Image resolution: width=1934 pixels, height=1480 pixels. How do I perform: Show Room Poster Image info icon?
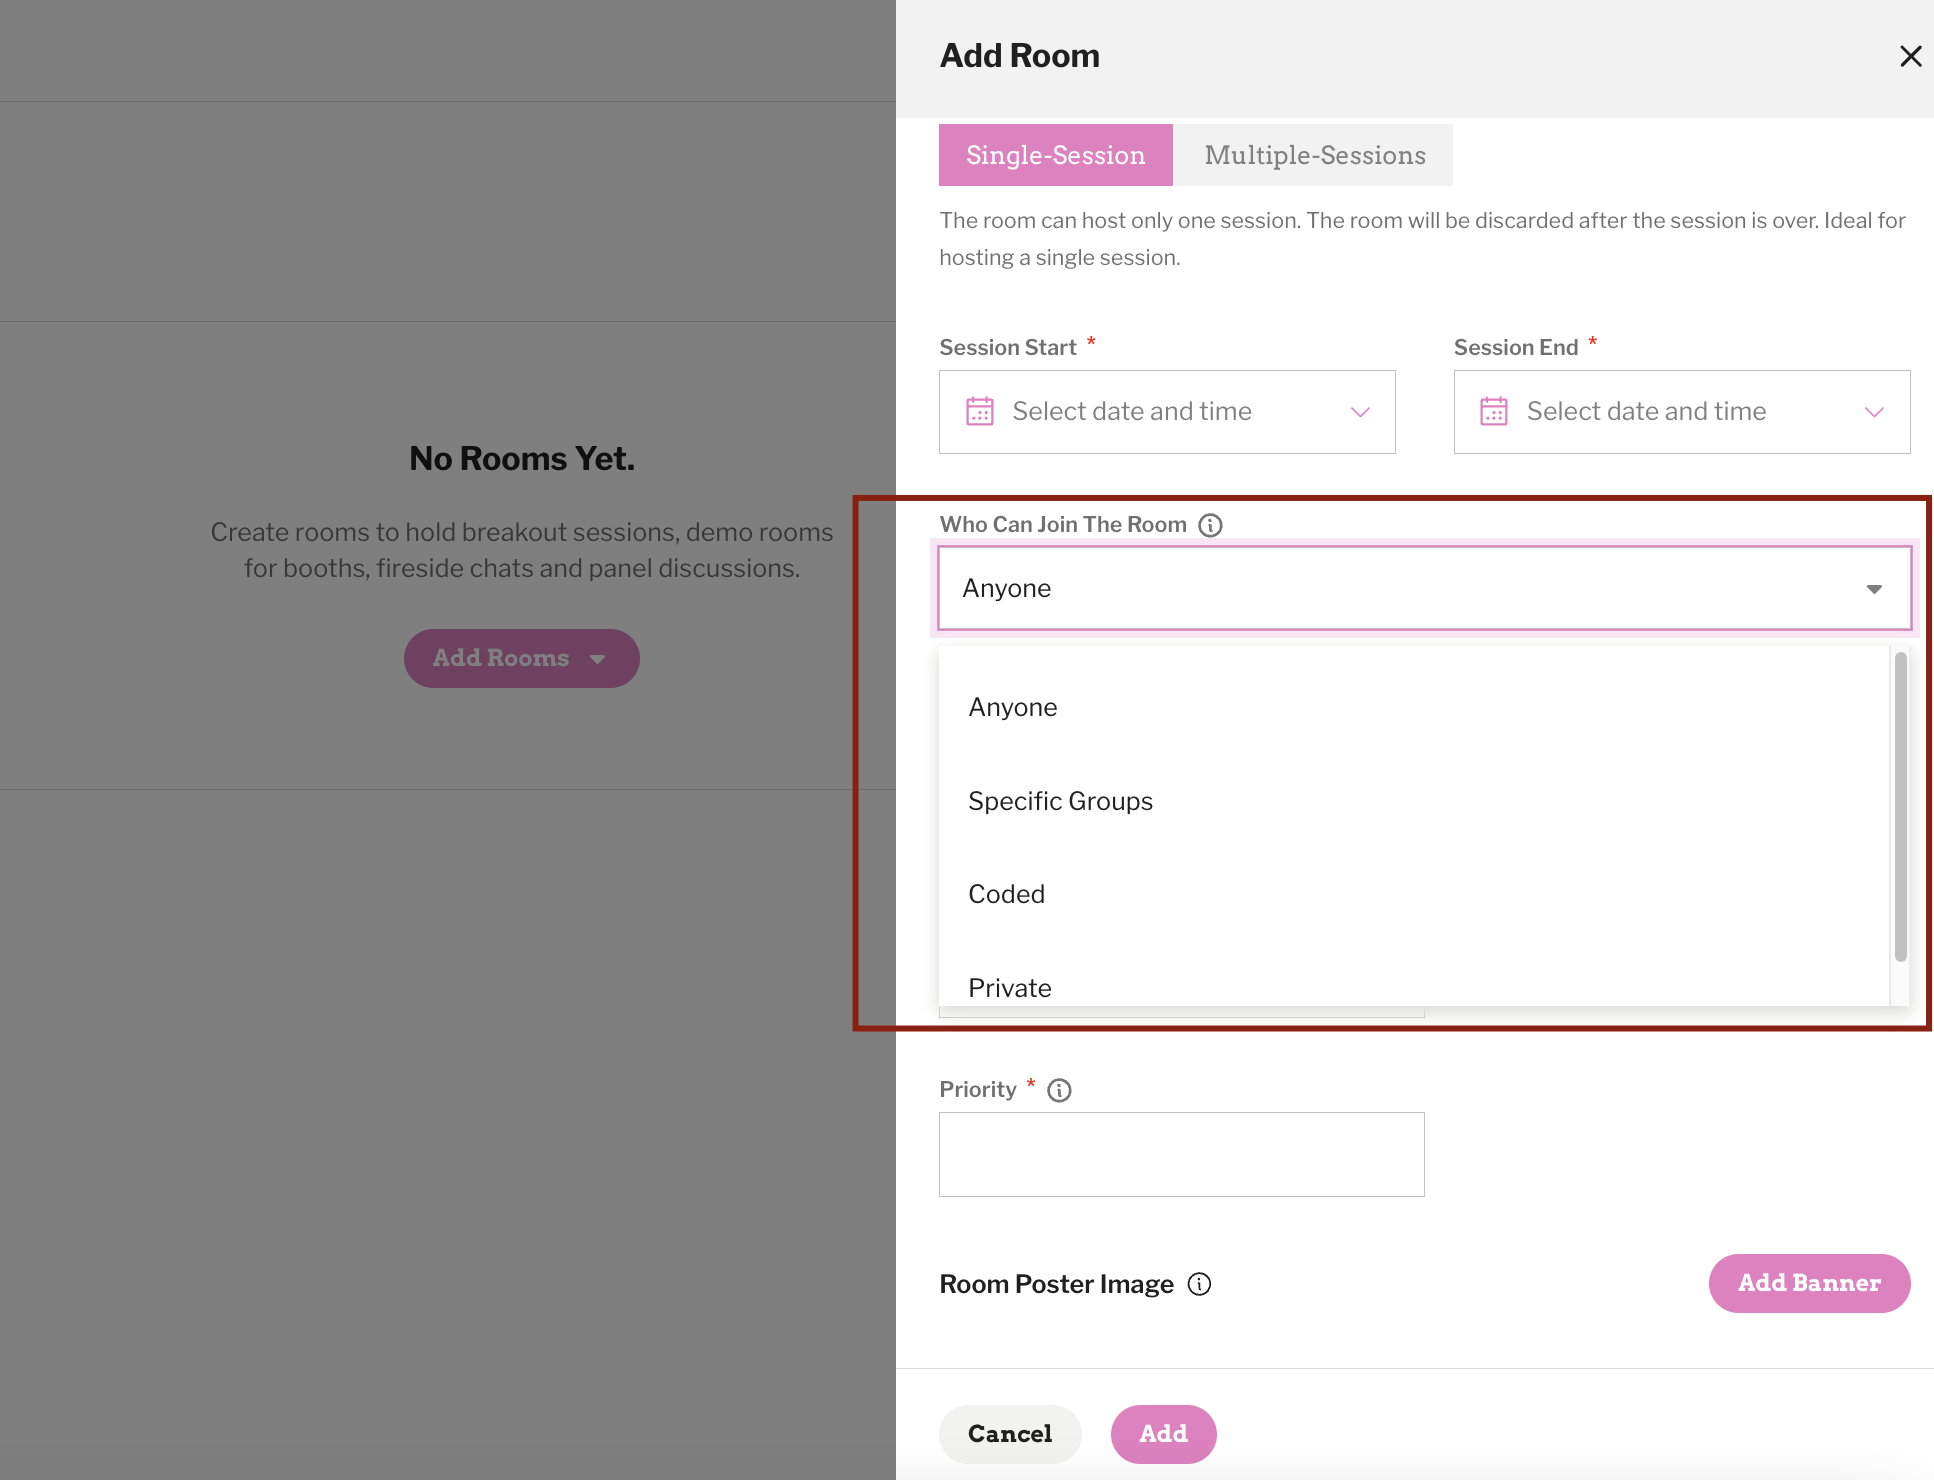[1199, 1284]
